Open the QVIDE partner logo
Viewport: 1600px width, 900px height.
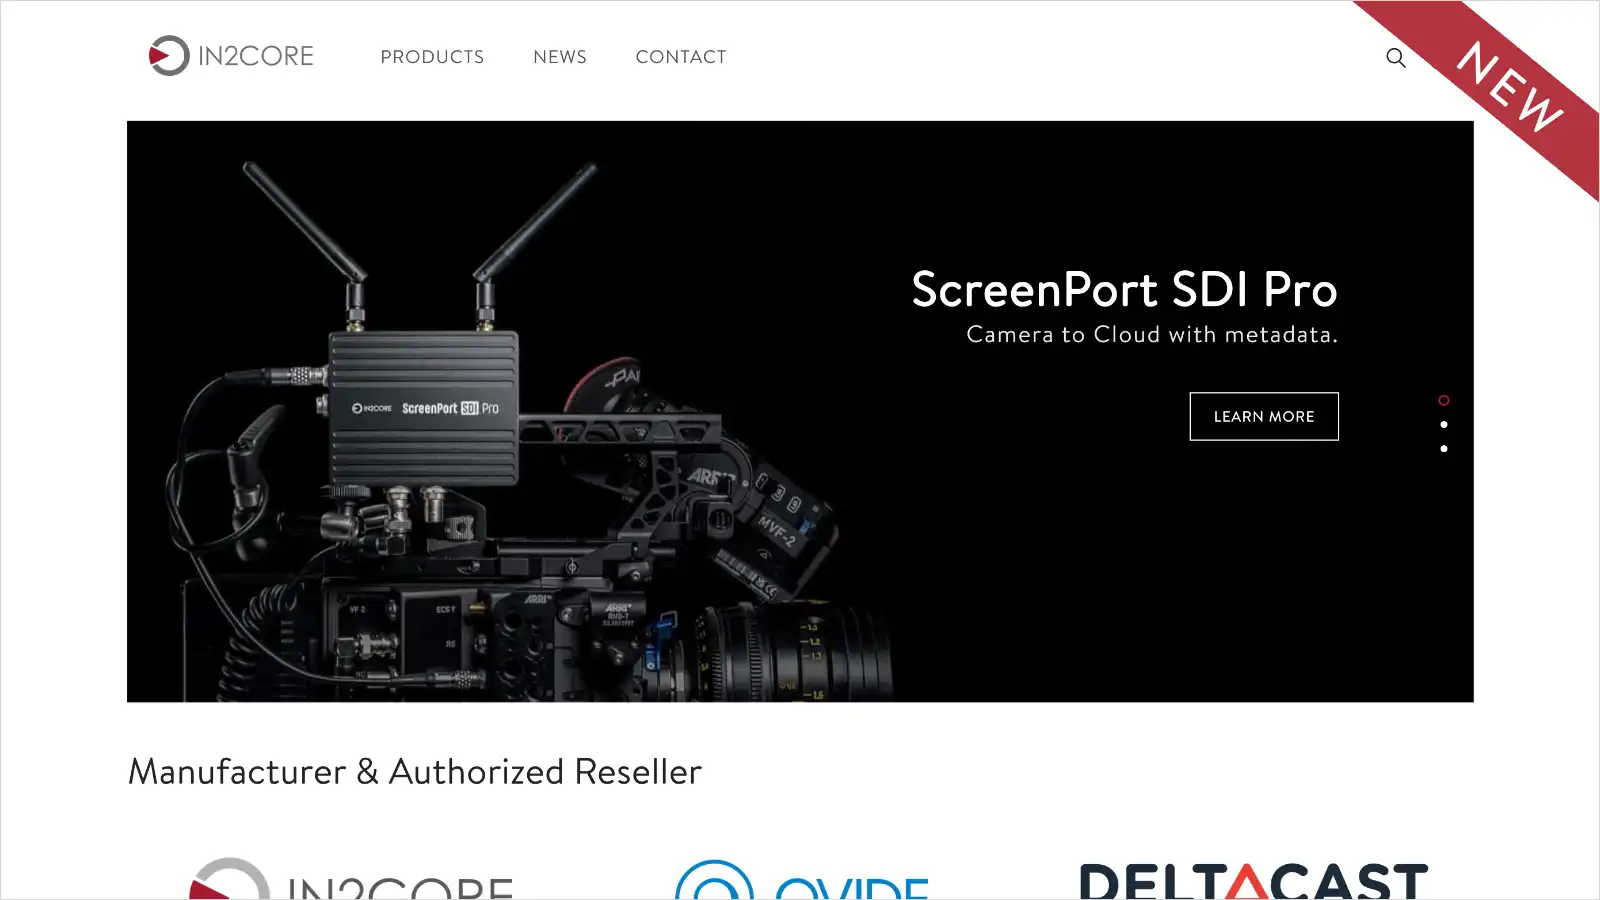802,880
